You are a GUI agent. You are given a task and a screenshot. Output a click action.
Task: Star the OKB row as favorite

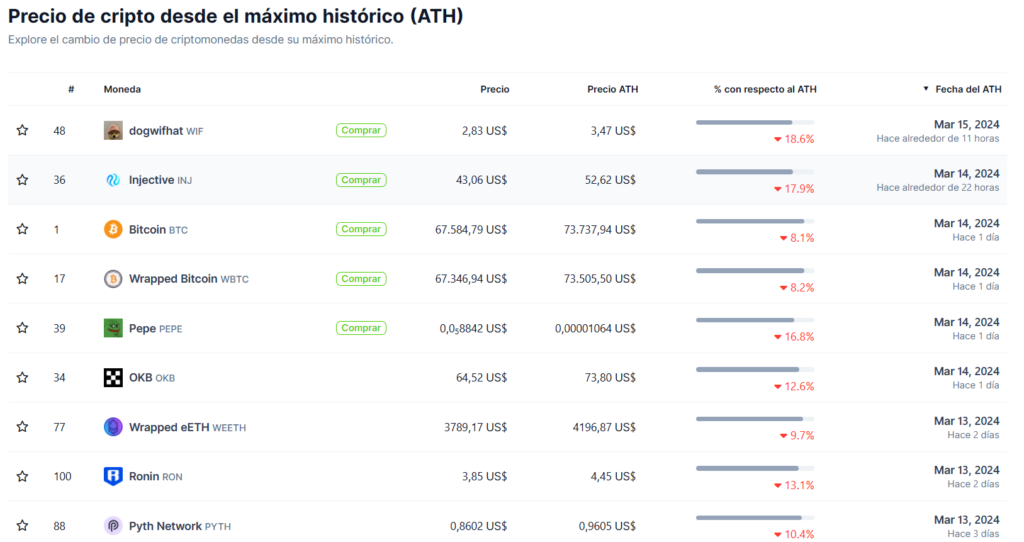22,378
